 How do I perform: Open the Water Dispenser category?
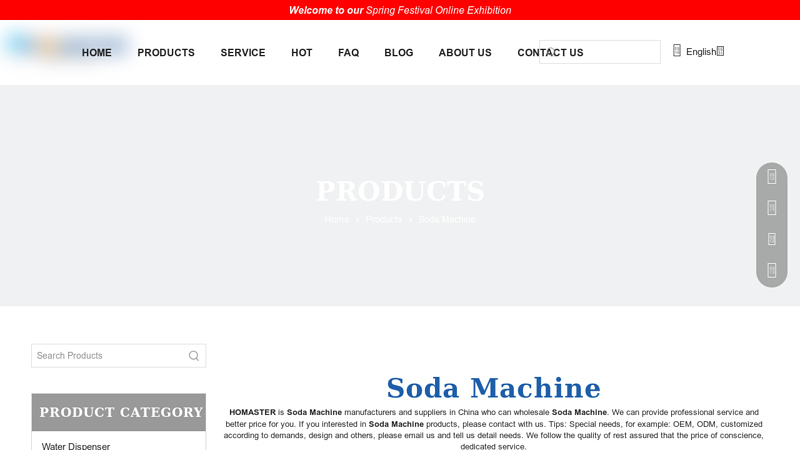[x=76, y=446]
